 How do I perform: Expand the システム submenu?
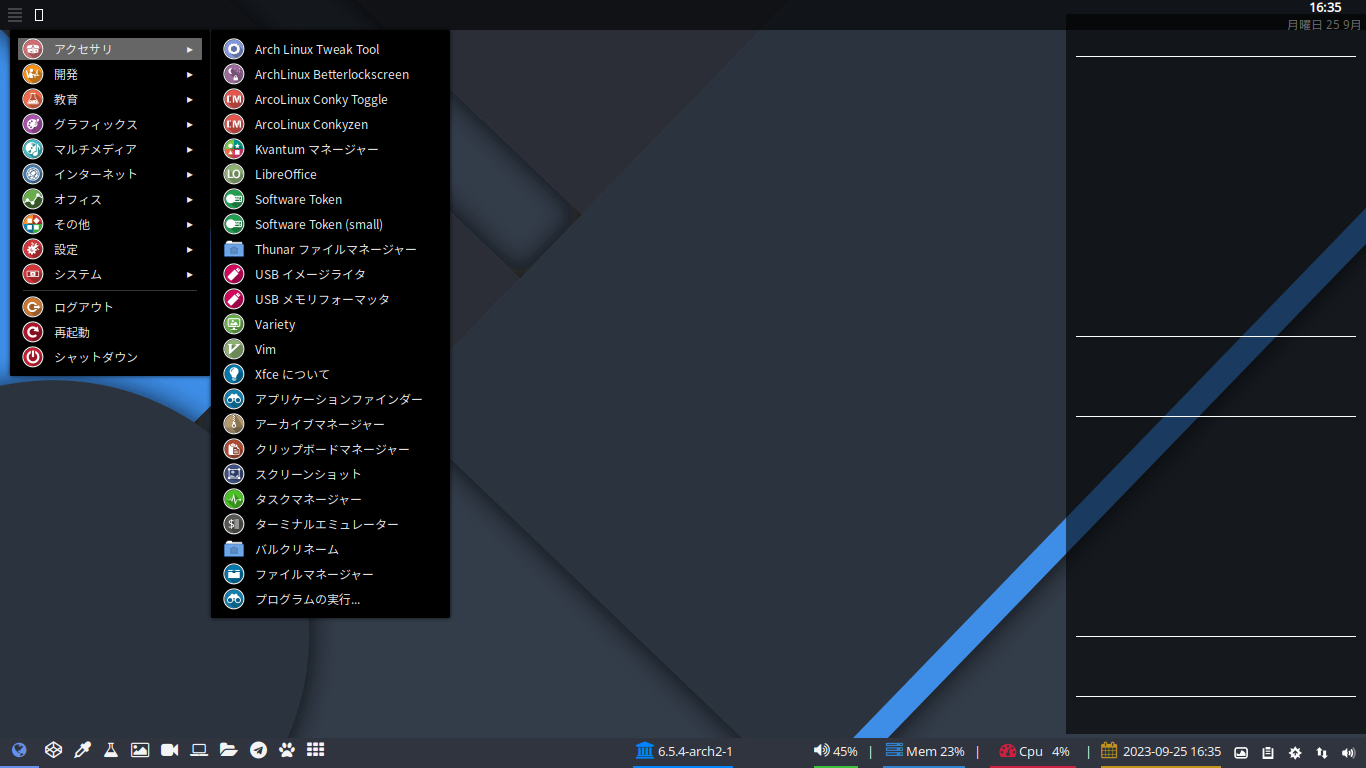coord(110,274)
